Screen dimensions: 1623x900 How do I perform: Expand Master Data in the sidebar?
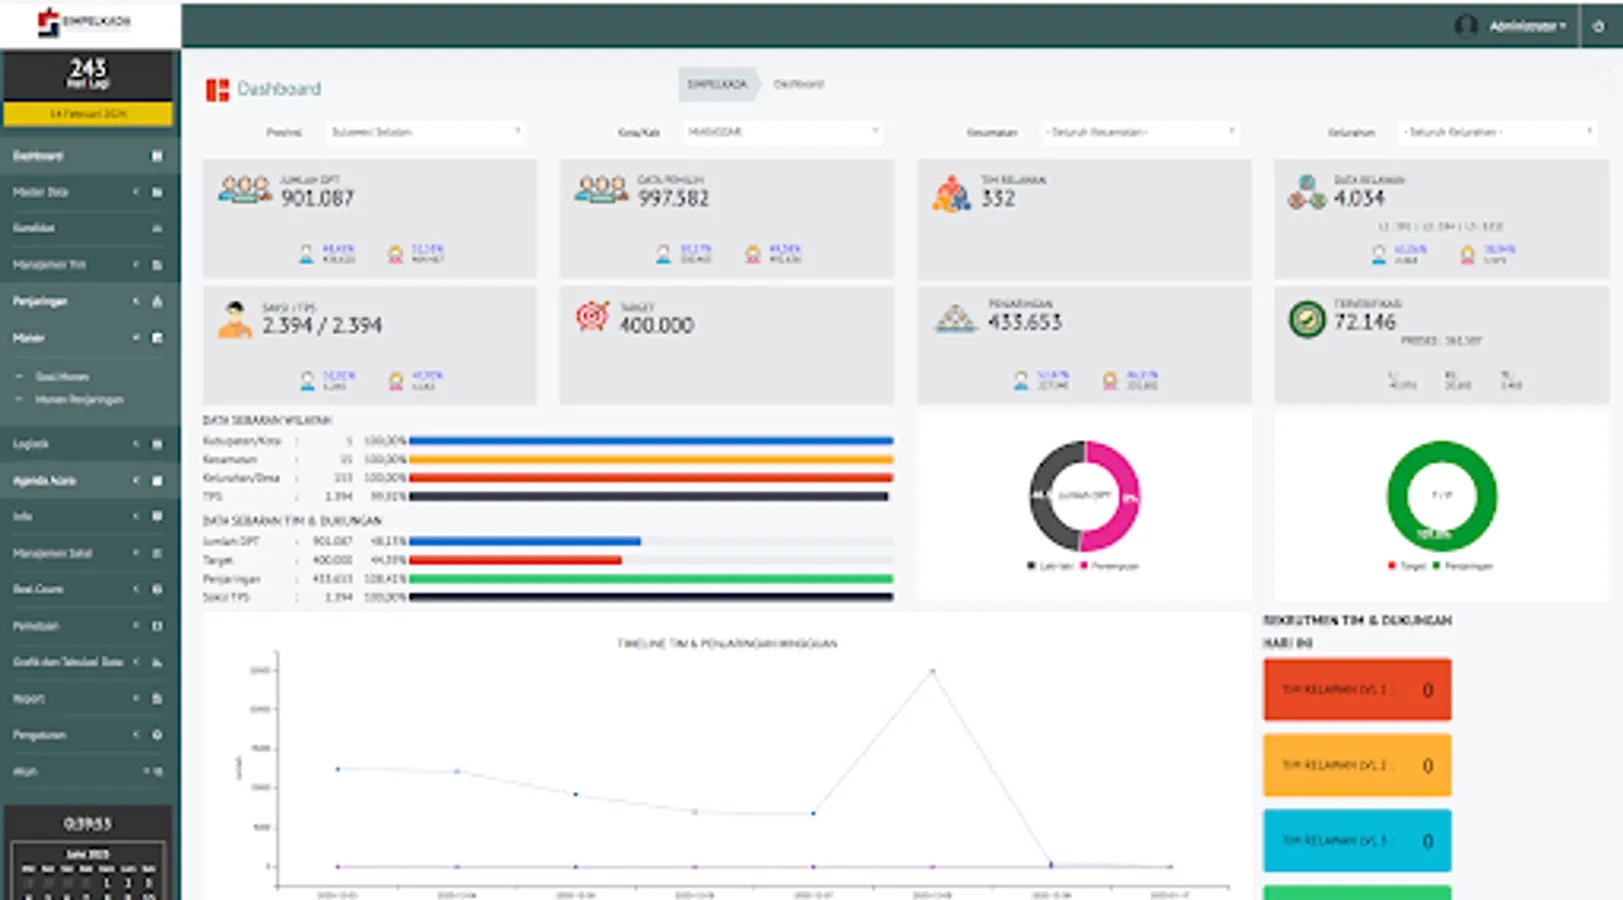(88, 192)
